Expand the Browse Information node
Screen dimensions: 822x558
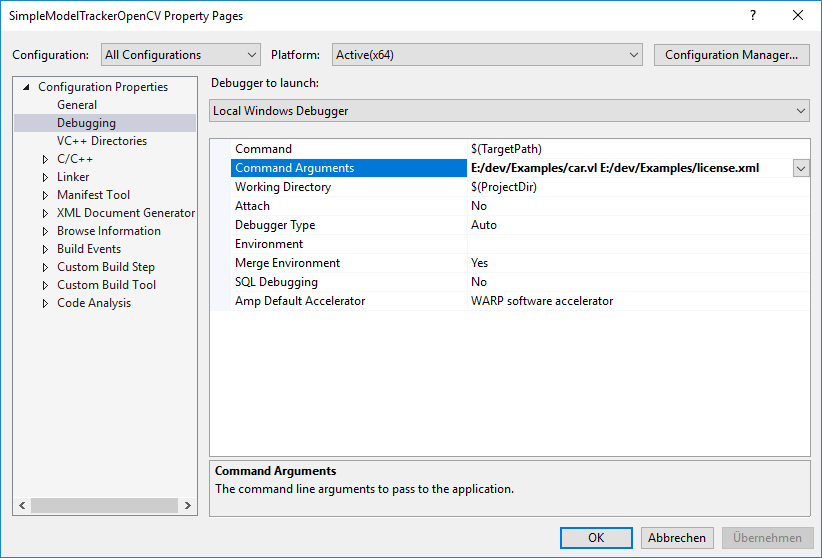[46, 231]
